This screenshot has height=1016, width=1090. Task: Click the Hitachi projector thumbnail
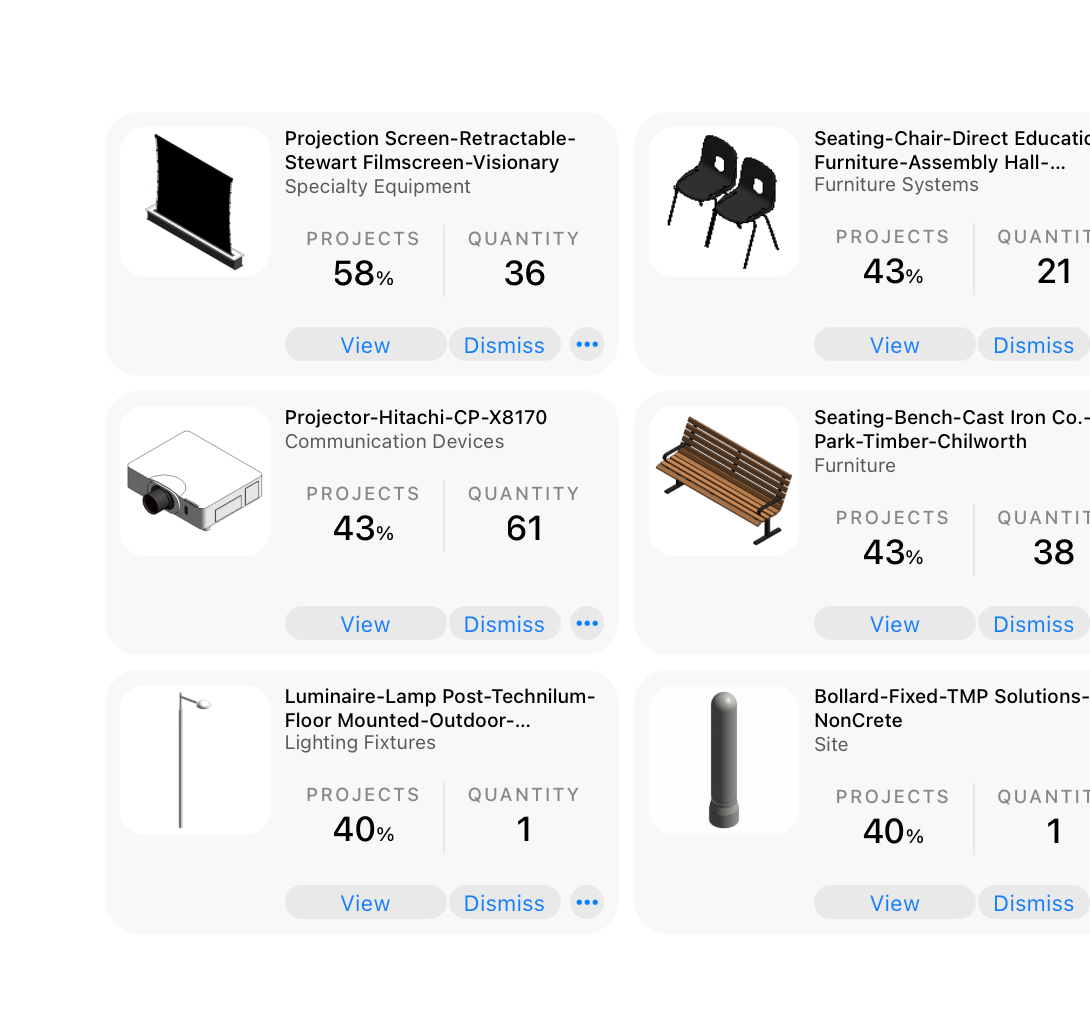[195, 481]
